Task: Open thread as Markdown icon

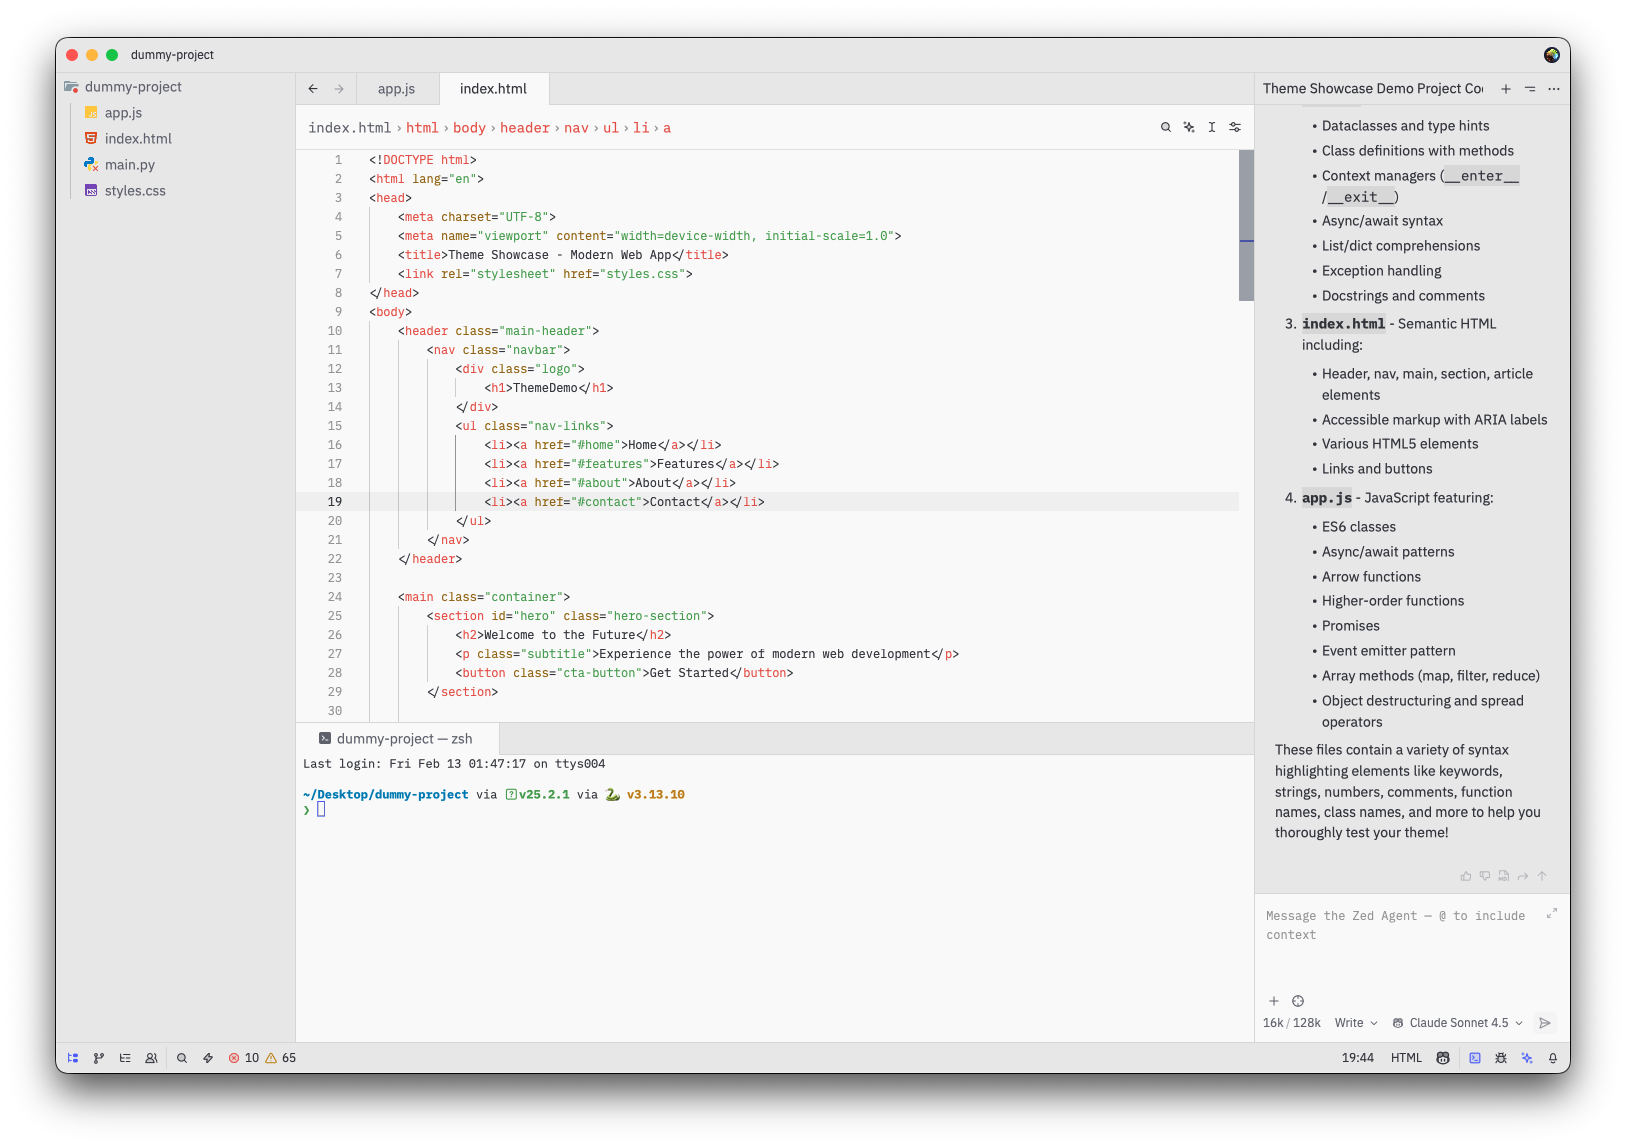Action: 1504,876
